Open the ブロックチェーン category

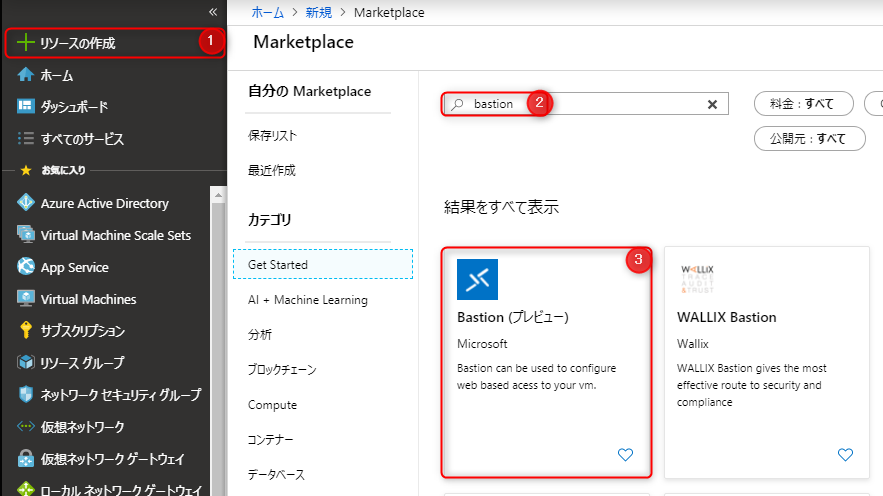tap(282, 370)
